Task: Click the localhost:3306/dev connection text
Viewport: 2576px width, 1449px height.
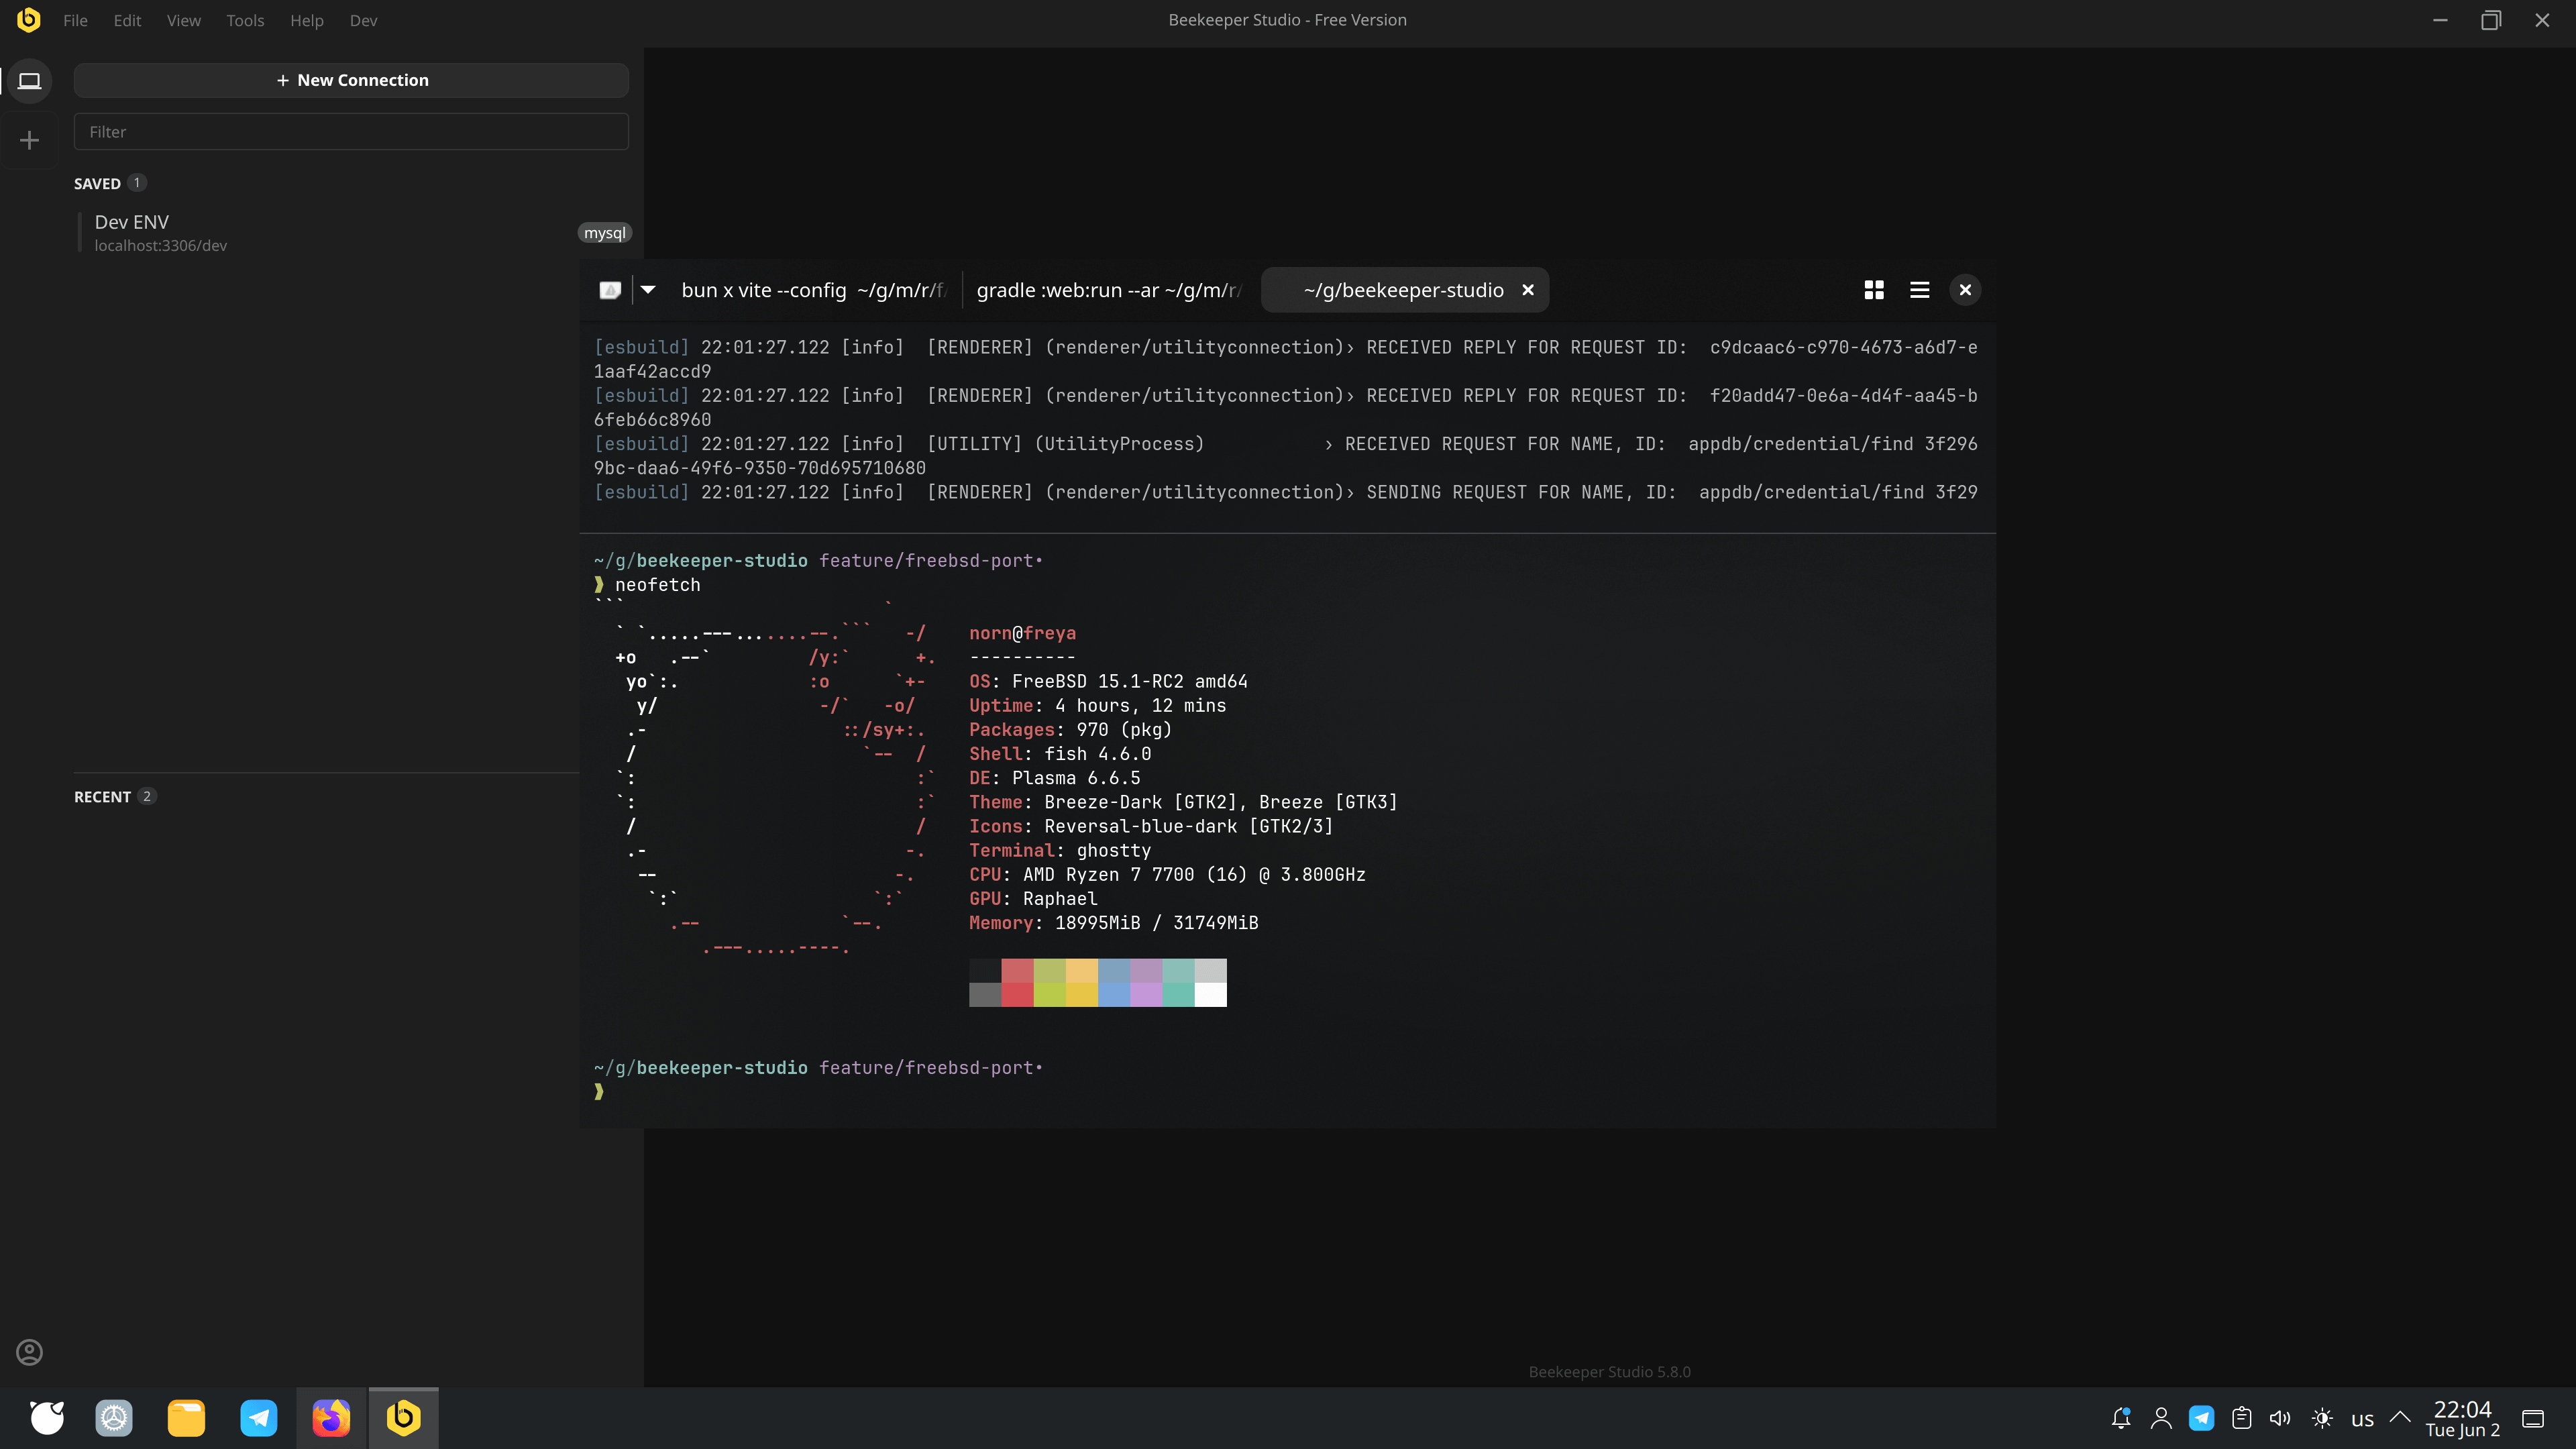Action: tap(161, 246)
